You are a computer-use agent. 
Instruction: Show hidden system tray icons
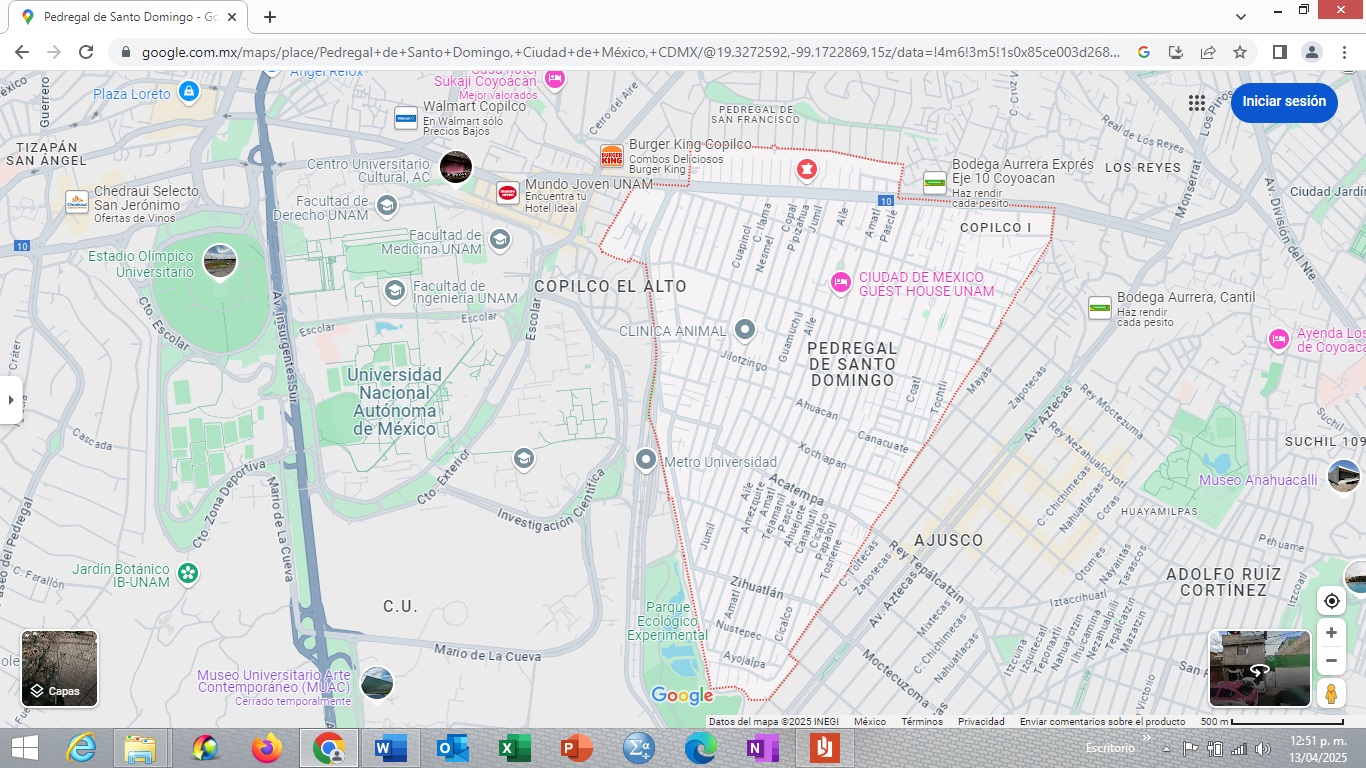[x=1166, y=748]
